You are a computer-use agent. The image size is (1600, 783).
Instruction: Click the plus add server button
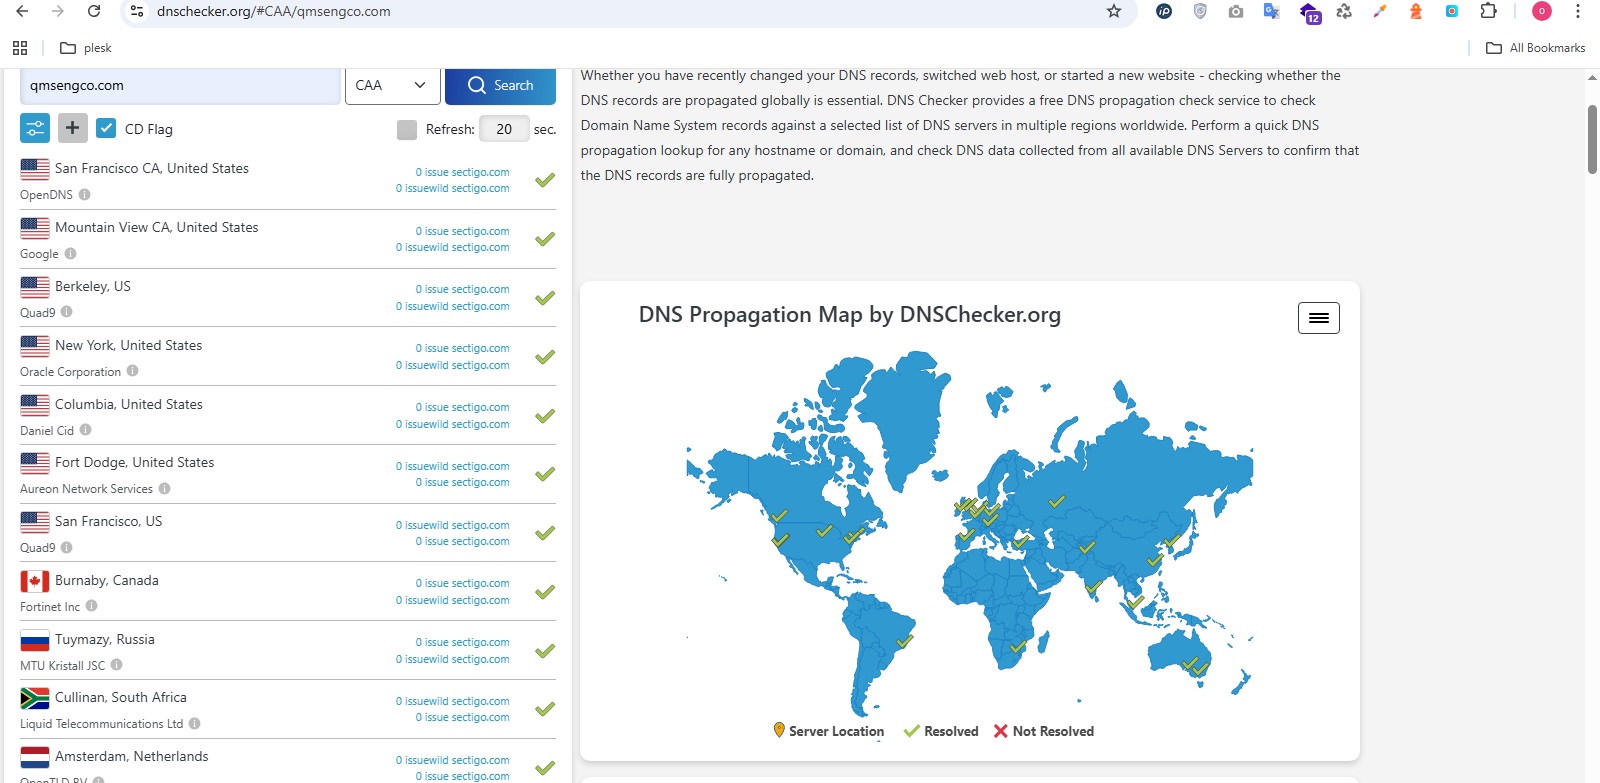click(x=72, y=128)
